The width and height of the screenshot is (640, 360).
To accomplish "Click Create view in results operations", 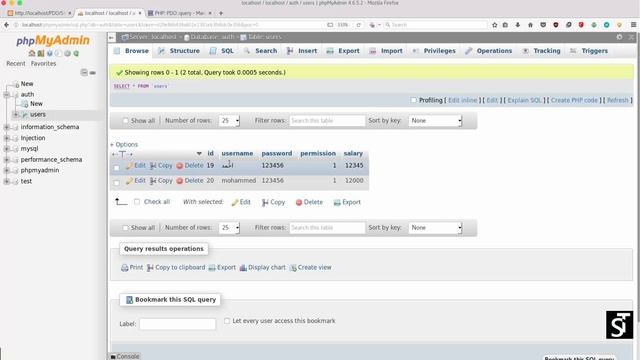I will coord(310,267).
